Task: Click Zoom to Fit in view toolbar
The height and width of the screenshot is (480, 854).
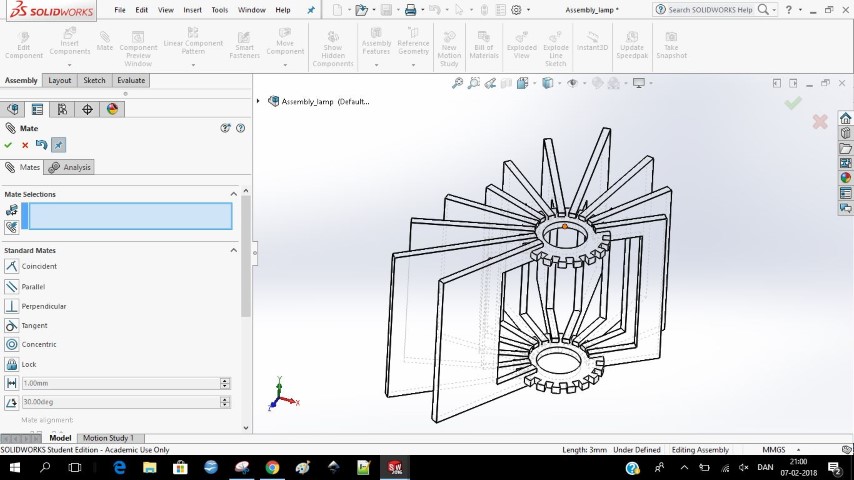Action: click(x=458, y=83)
